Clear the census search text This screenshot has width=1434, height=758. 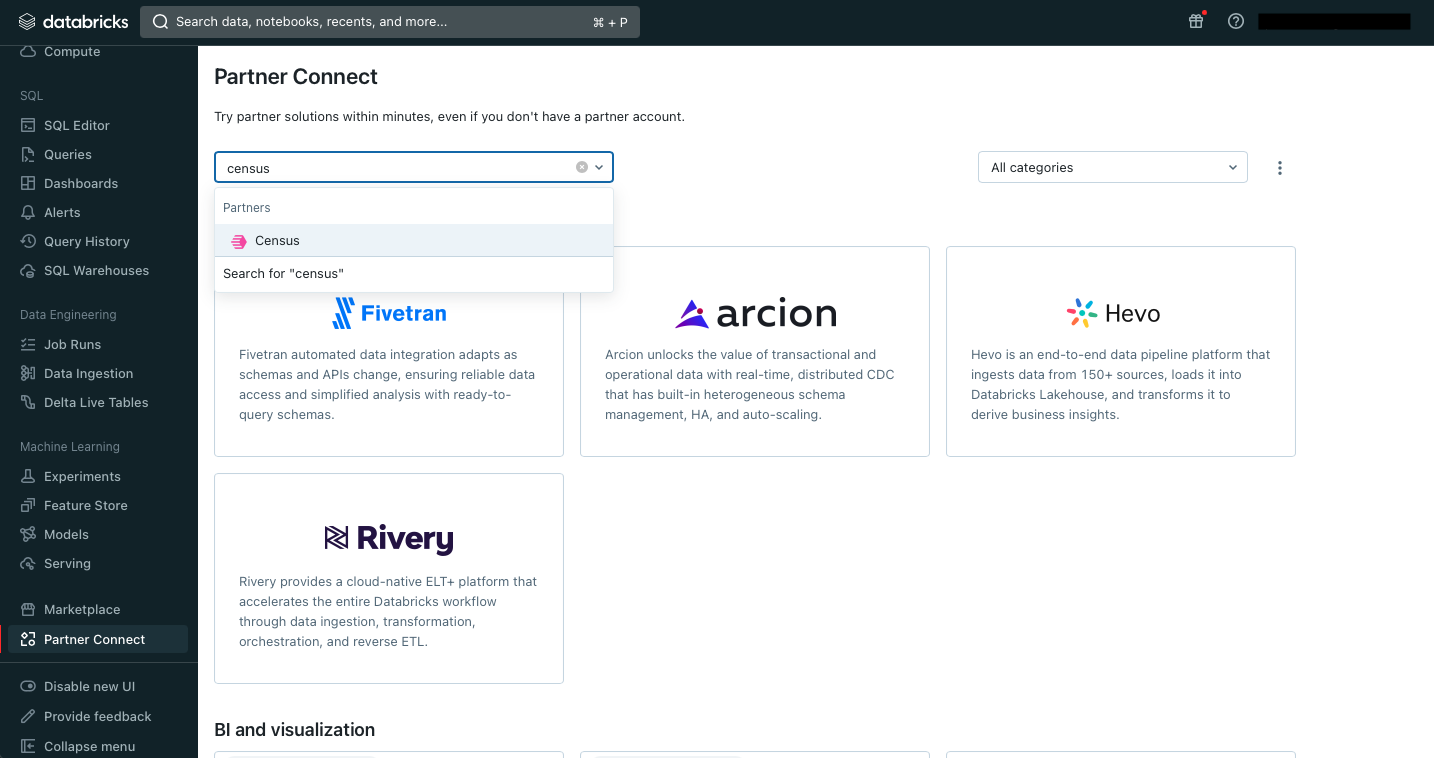pyautogui.click(x=582, y=167)
